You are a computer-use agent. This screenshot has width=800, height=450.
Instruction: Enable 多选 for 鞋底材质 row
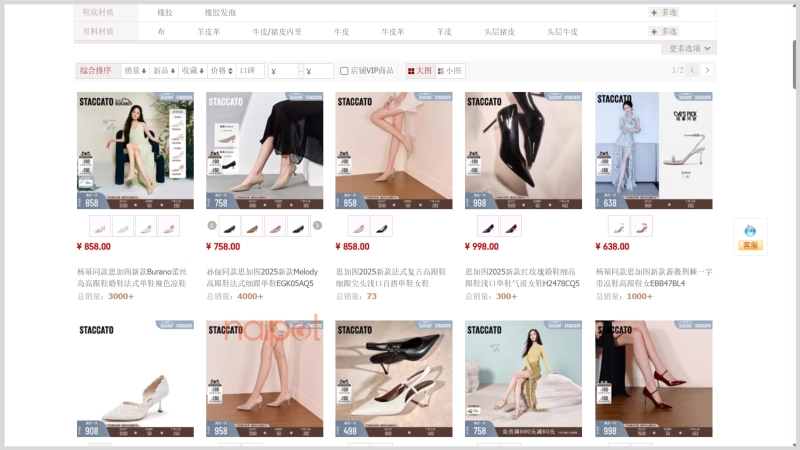pos(664,12)
